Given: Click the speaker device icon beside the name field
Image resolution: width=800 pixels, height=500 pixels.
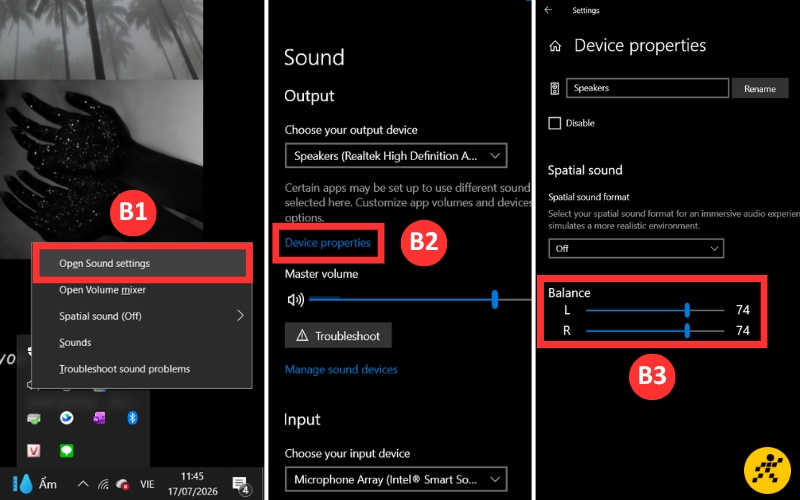Looking at the screenshot, I should (555, 88).
